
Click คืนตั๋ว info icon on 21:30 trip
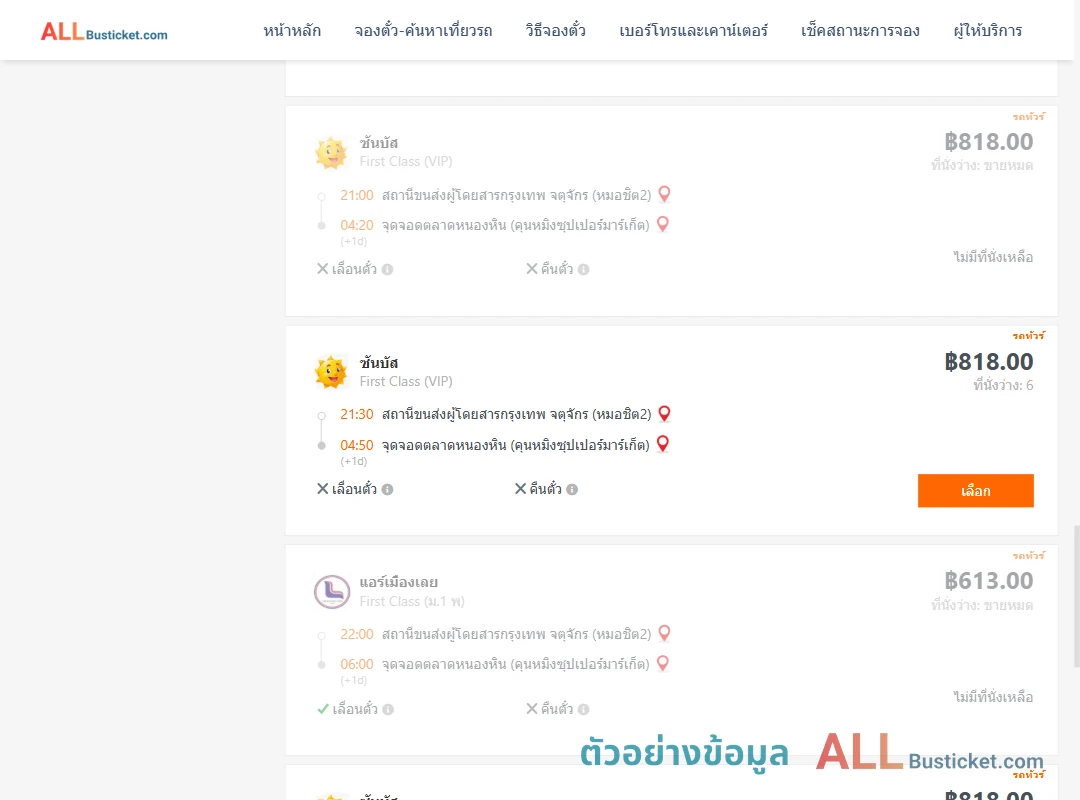pos(572,489)
